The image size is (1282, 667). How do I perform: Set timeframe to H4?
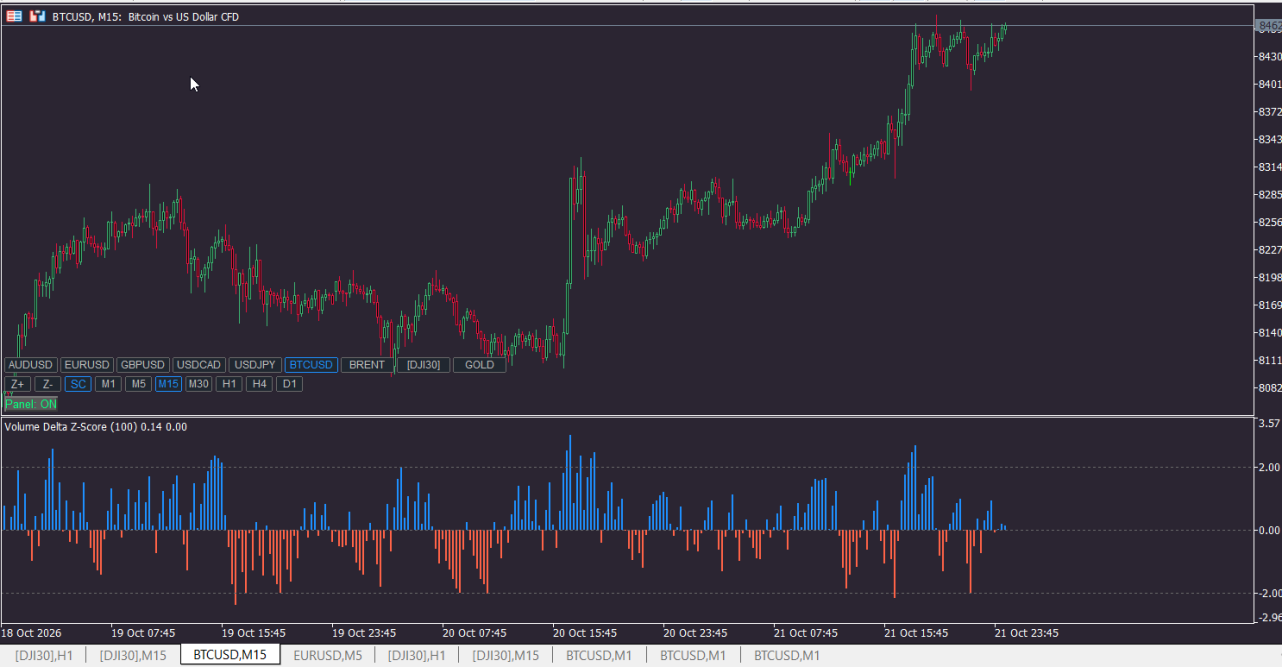coord(260,384)
